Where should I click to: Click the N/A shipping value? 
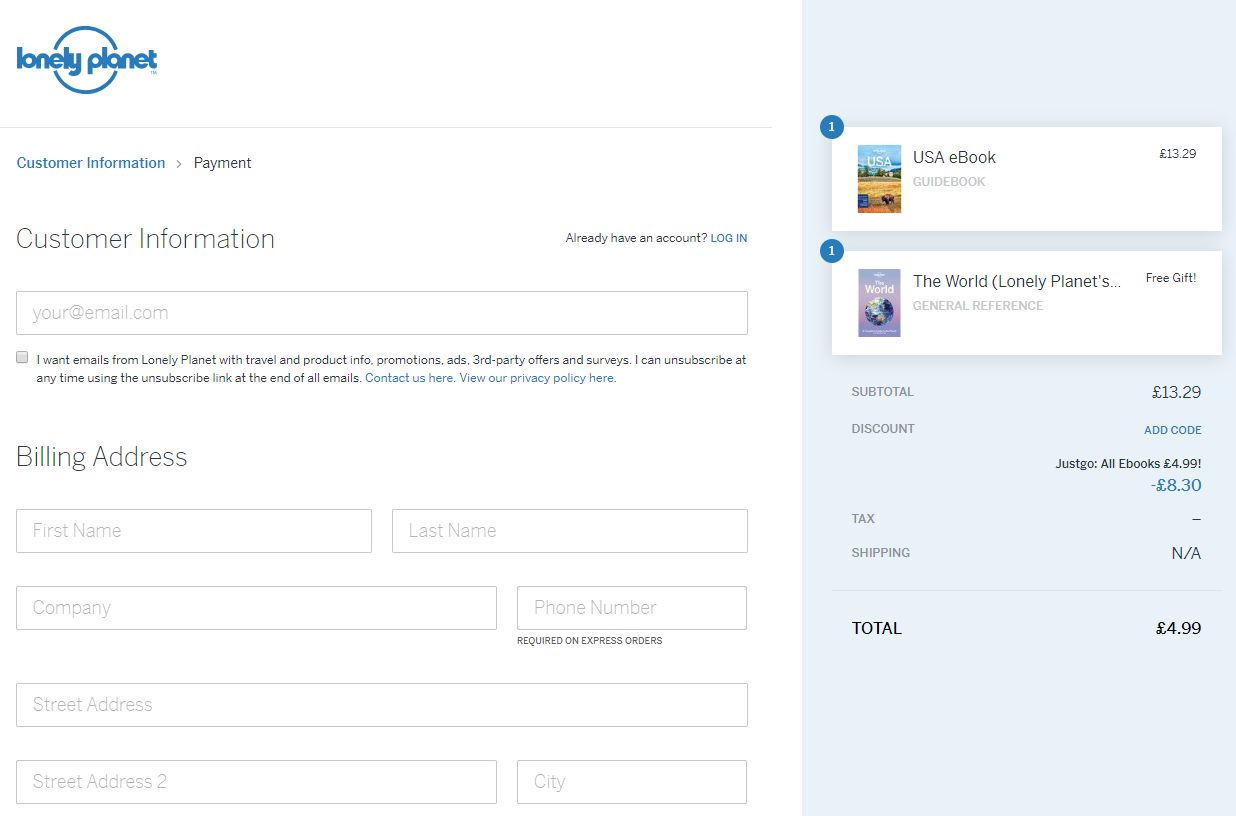coord(1186,554)
